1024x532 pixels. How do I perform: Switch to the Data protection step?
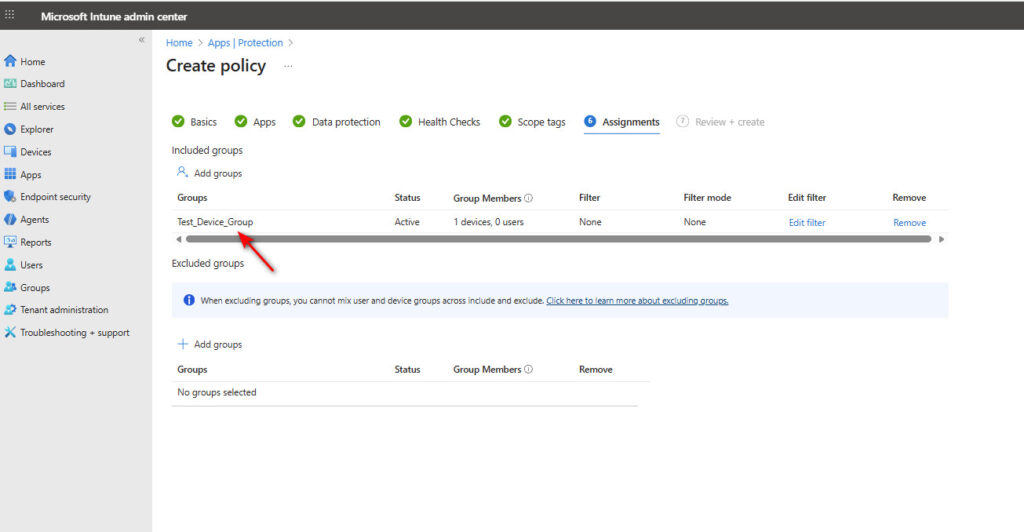click(x=345, y=122)
